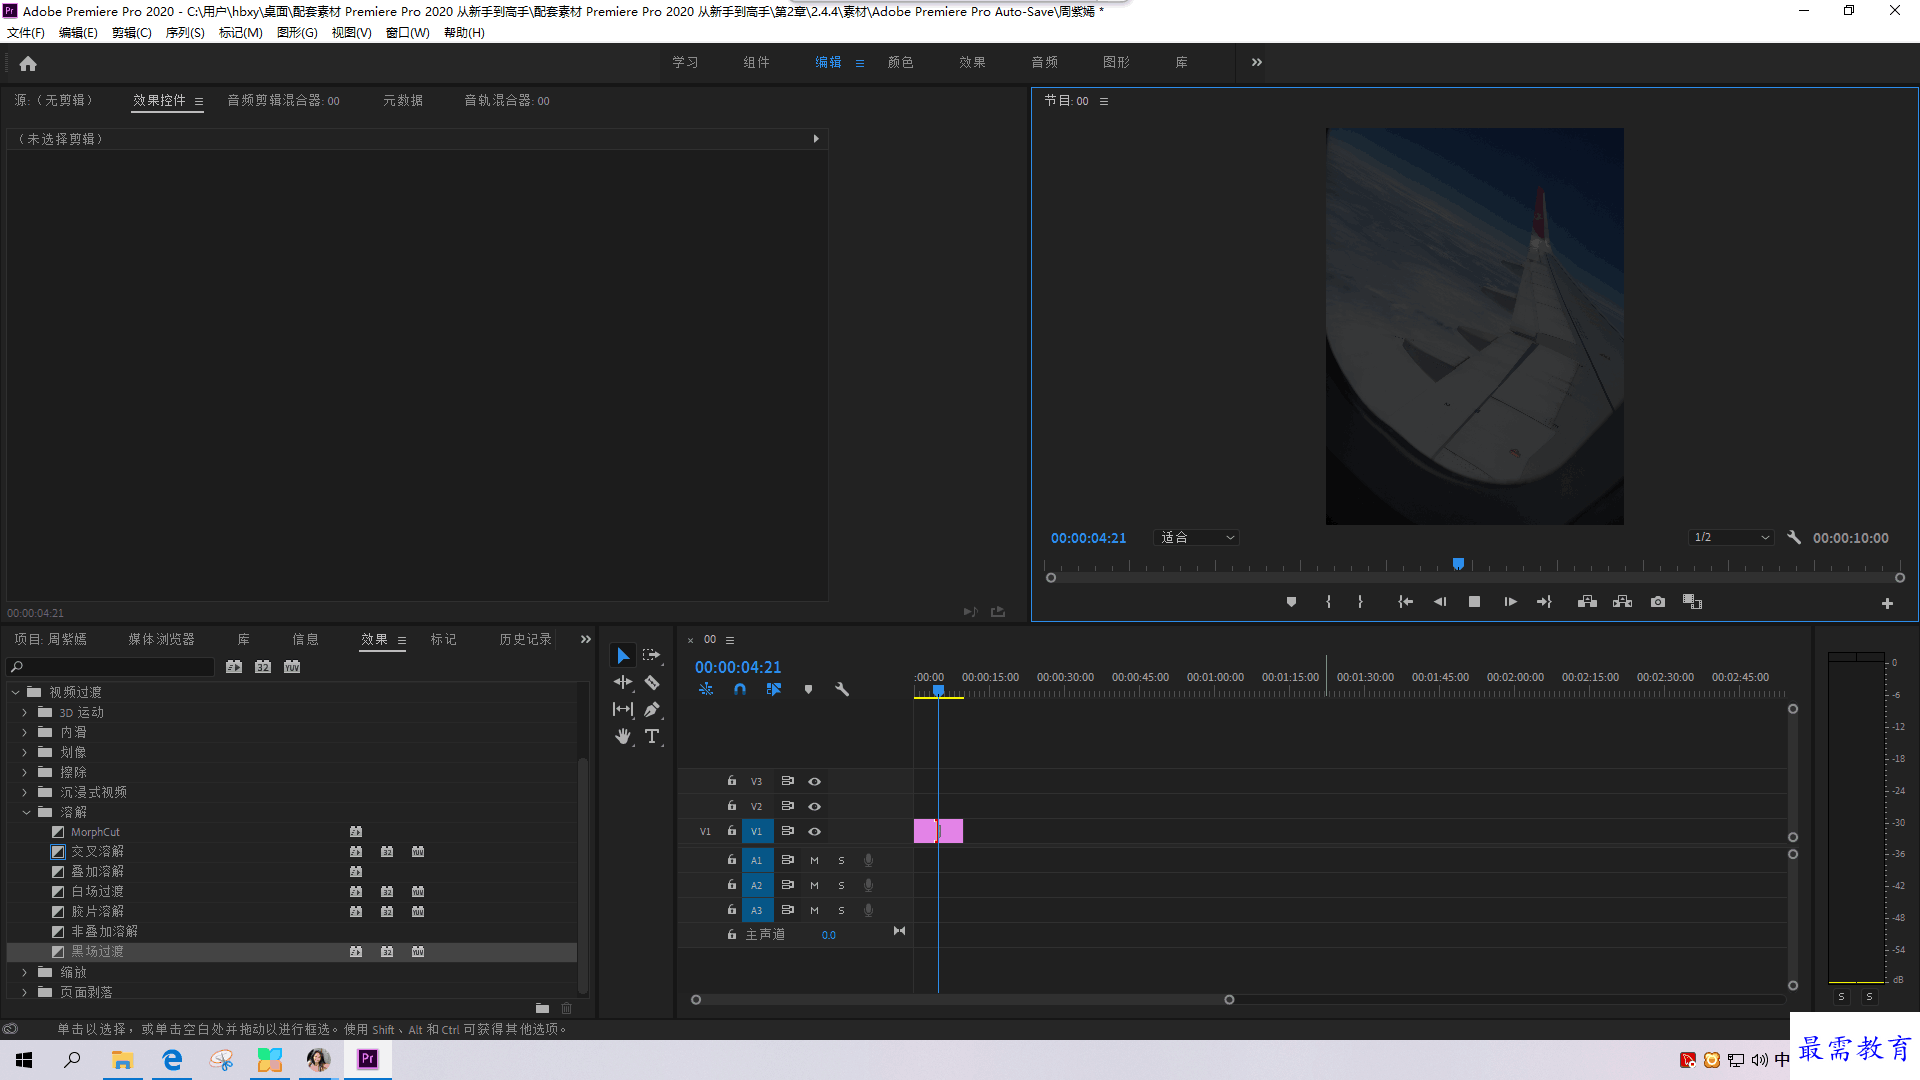Viewport: 1920px width, 1080px height.
Task: Click the Effects search field
Action: 112,667
